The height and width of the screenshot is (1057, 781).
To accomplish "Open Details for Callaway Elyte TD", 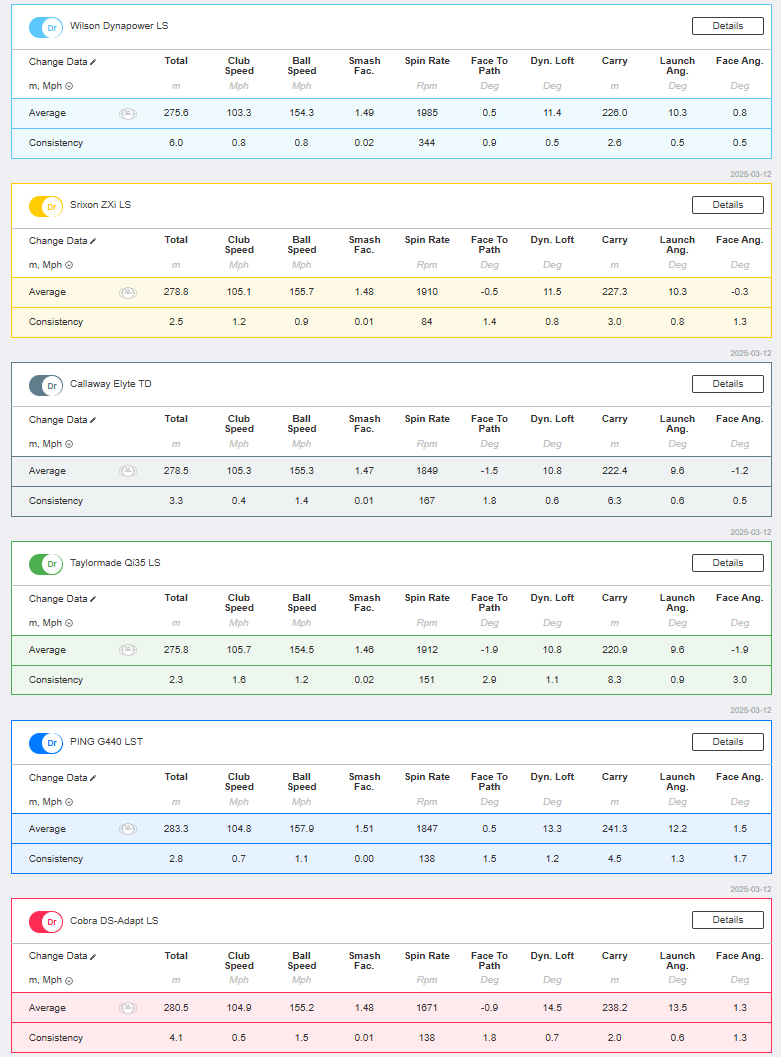I will 728,384.
